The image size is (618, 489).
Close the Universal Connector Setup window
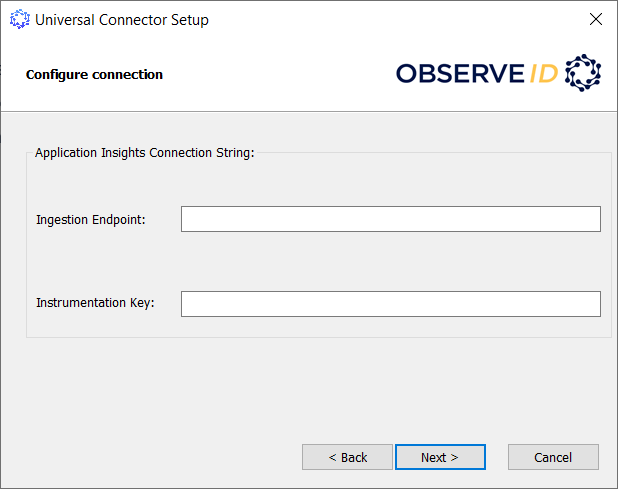point(596,19)
